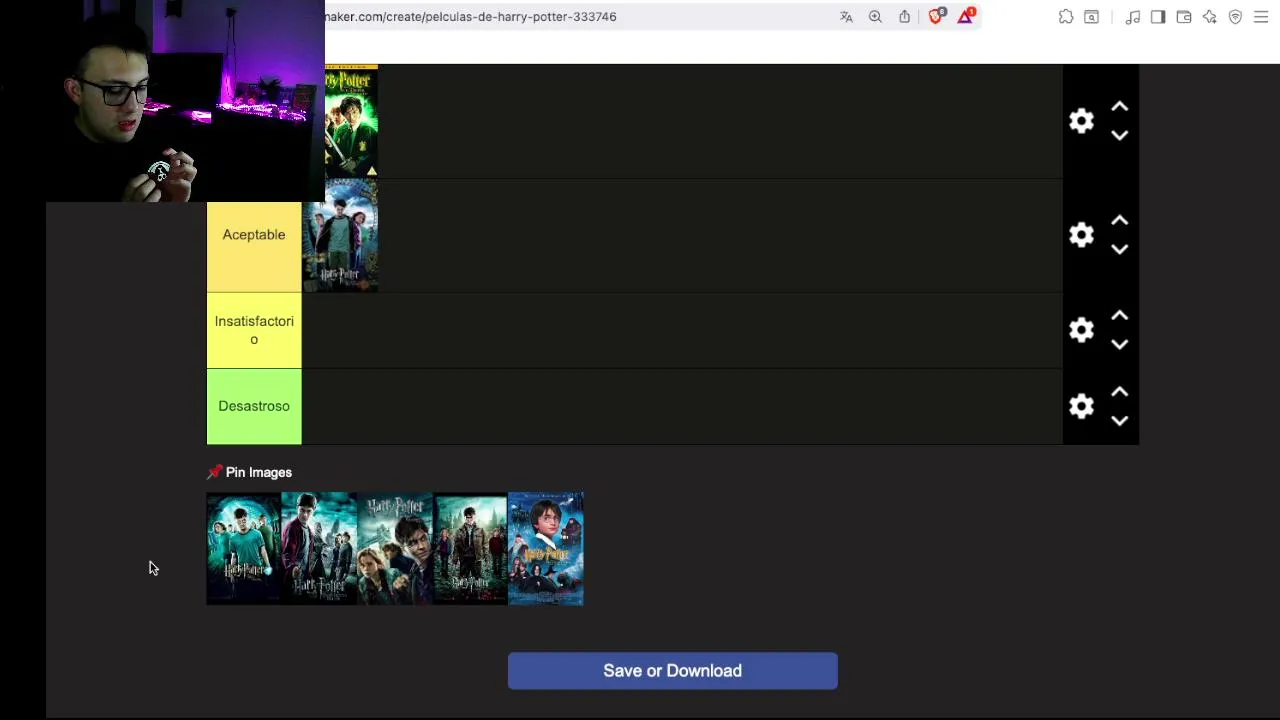Click the Brave VPN shield icon
This screenshot has height=720, width=1280.
1235,17
